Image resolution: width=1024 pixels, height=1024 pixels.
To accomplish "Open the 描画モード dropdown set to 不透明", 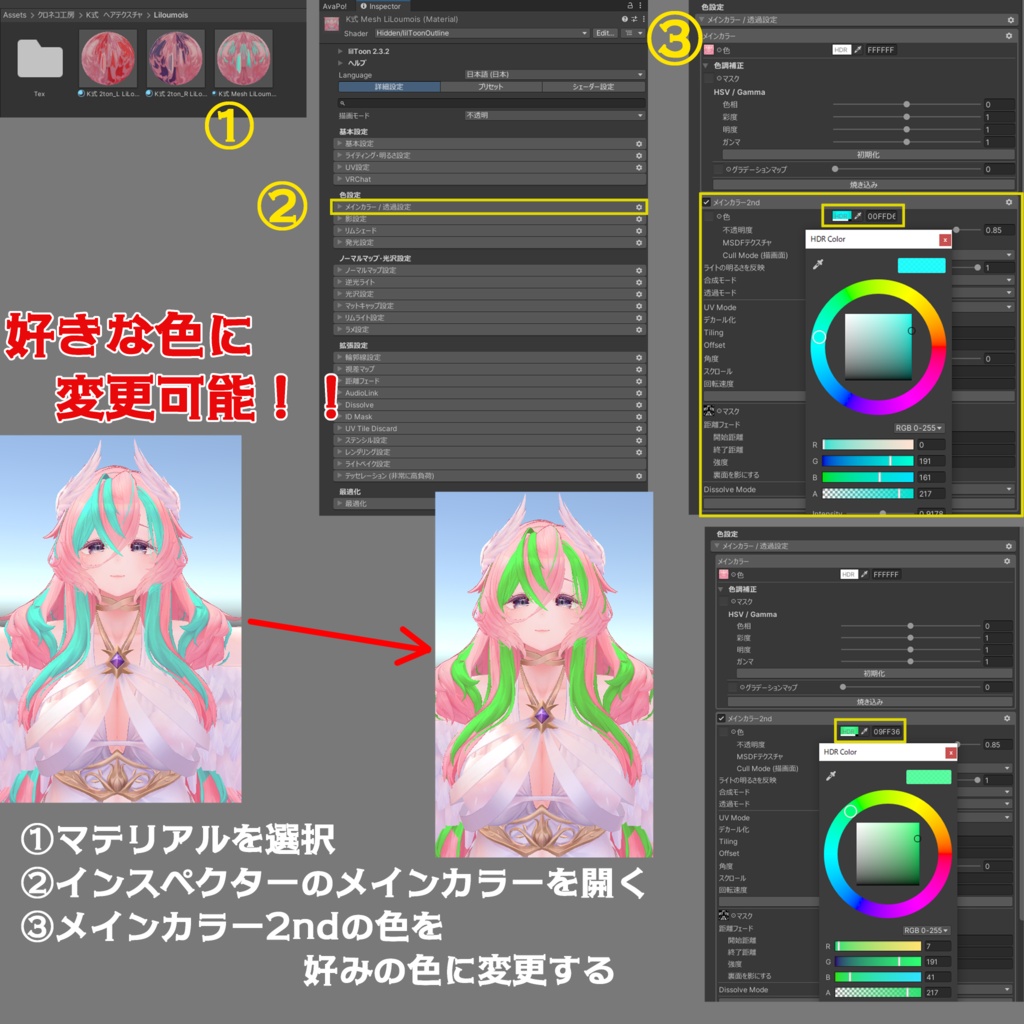I will 554,116.
